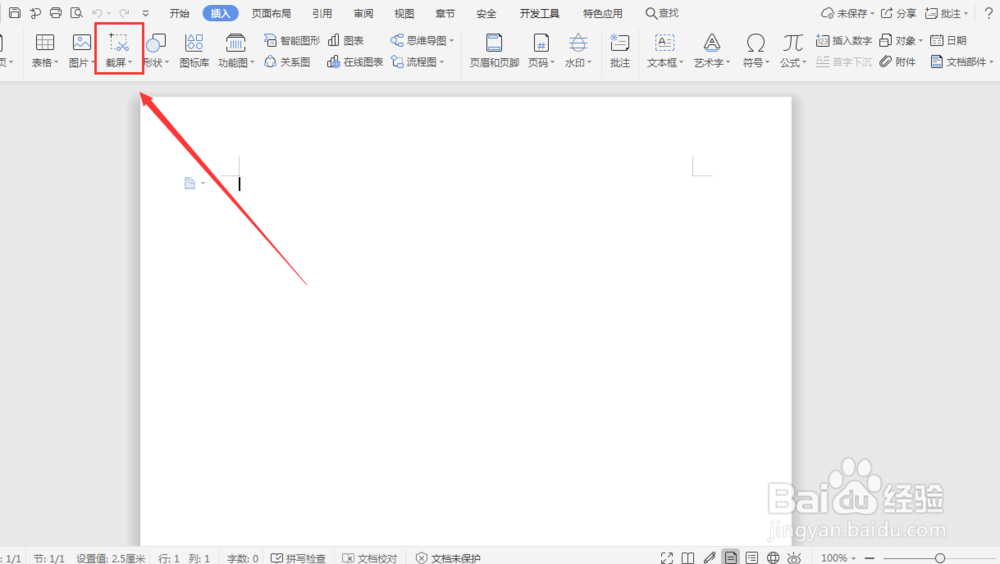Switch to the 开始 tab
Viewport: 1000px width, 564px height.
pos(179,13)
